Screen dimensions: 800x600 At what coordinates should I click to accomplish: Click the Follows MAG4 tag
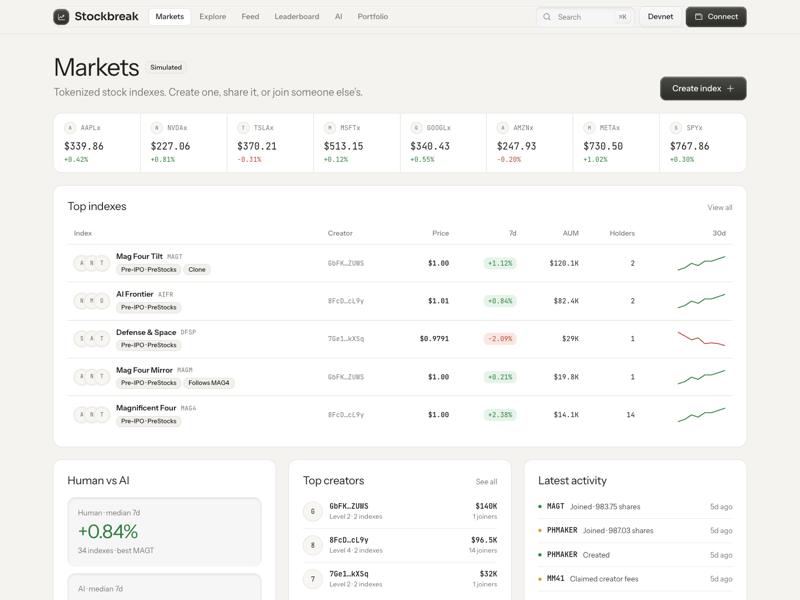point(209,383)
